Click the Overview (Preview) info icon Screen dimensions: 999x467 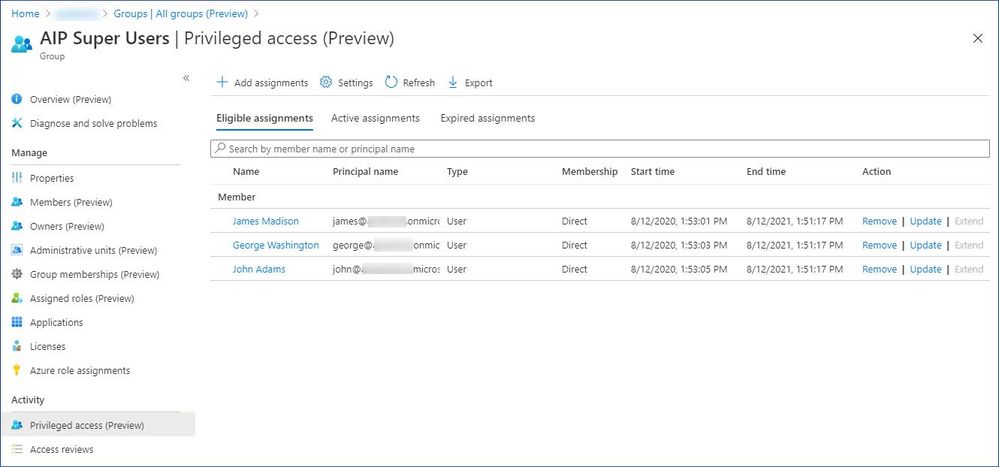[x=17, y=99]
